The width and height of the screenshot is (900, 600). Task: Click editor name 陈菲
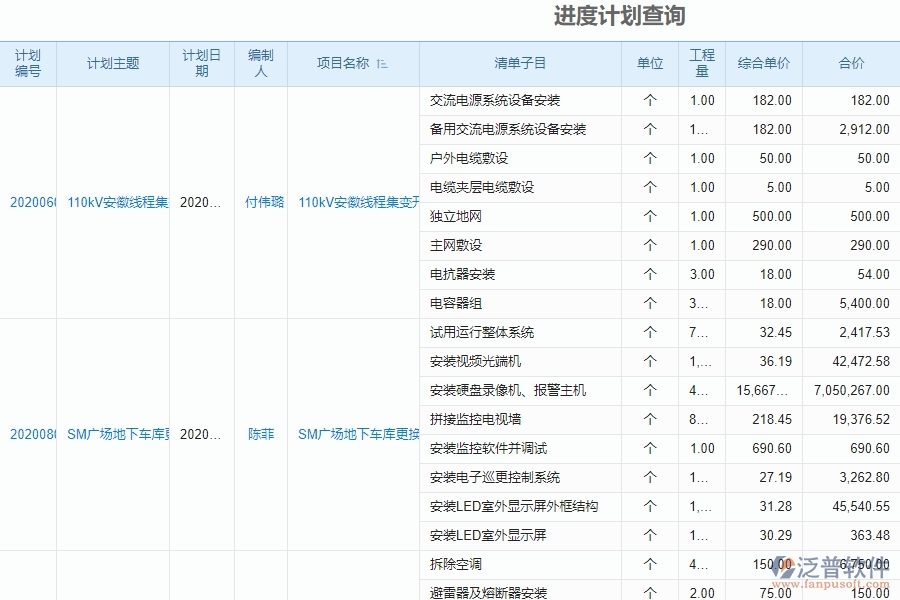[260, 435]
